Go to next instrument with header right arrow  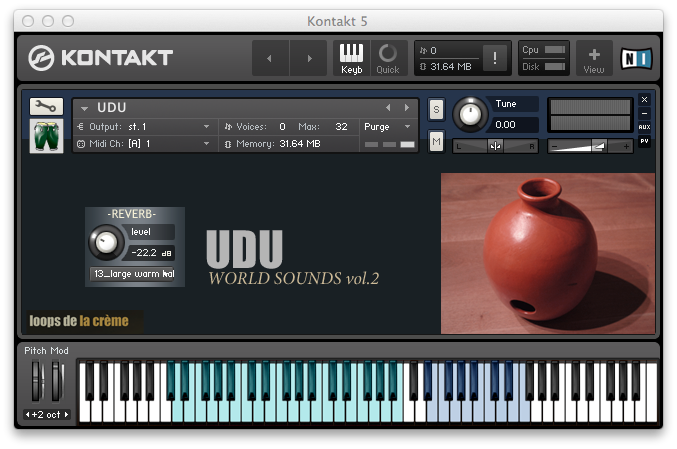pyautogui.click(x=309, y=58)
